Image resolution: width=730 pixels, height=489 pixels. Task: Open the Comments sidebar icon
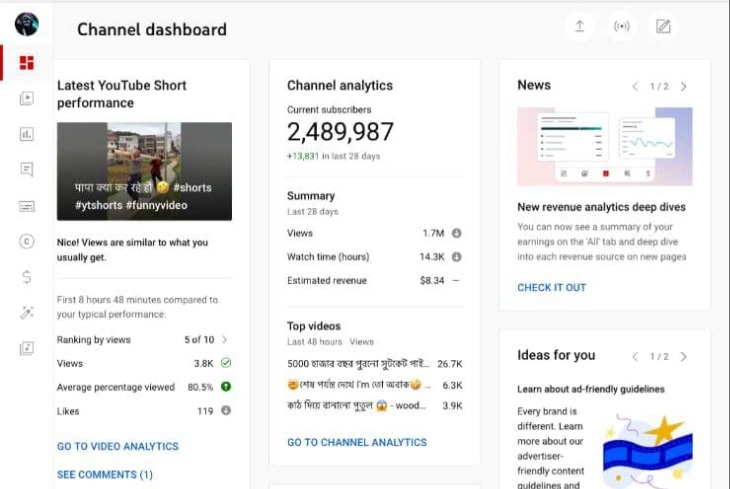(x=27, y=170)
